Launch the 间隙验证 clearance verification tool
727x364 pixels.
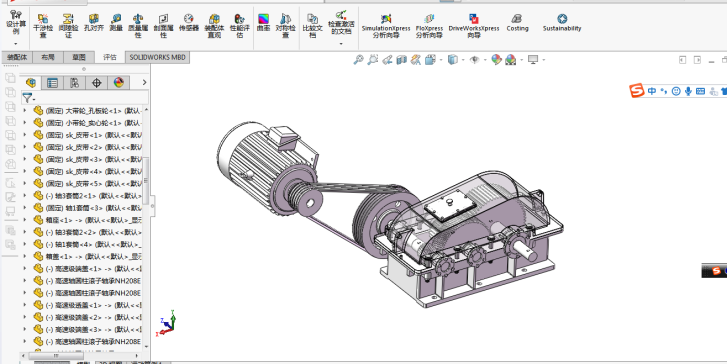[x=68, y=26]
